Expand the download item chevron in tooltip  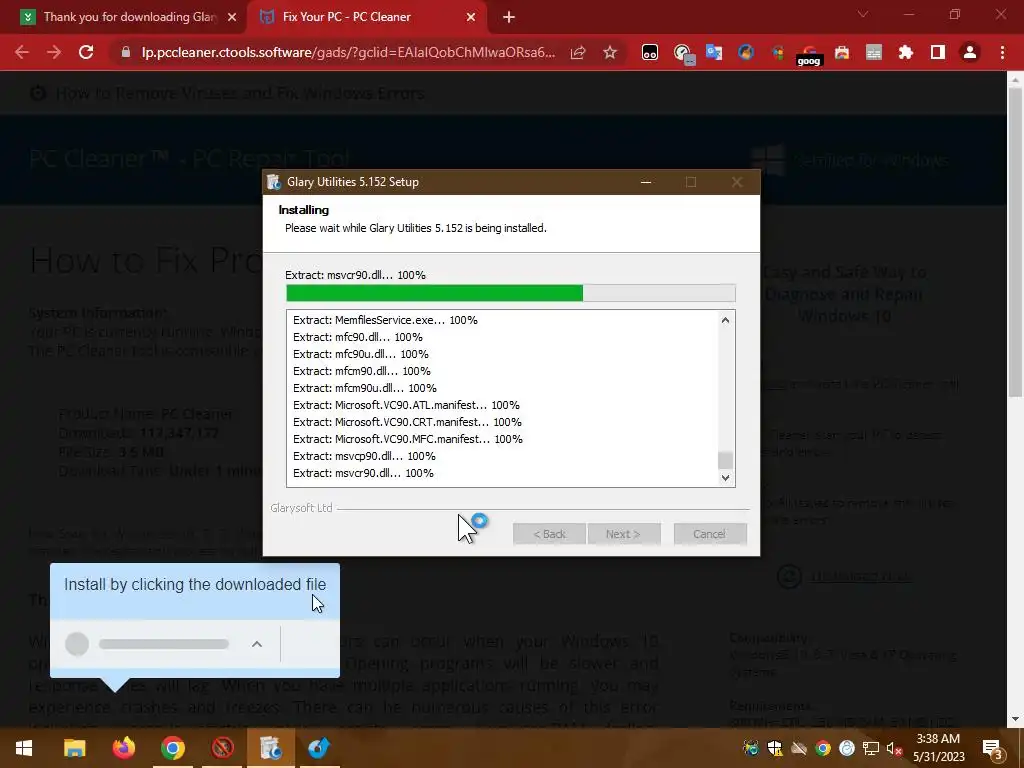(x=257, y=645)
